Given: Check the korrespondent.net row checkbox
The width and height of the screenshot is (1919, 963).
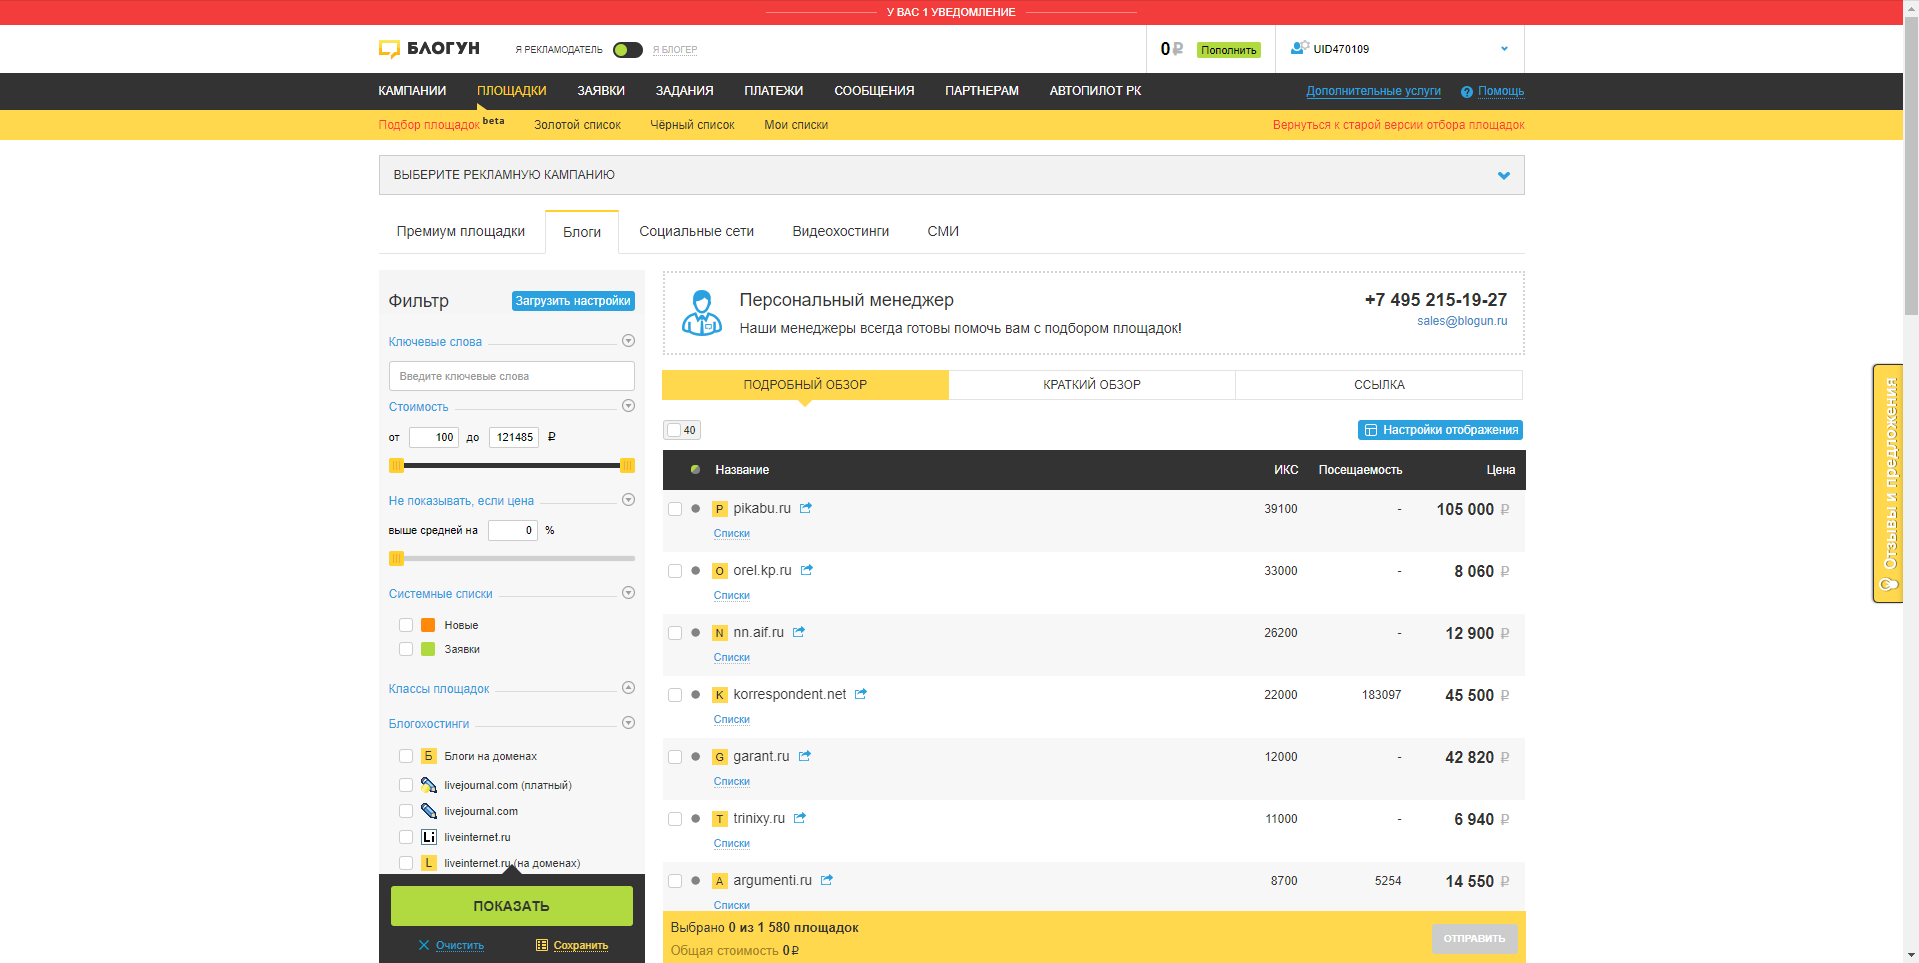Looking at the screenshot, I should [x=675, y=695].
